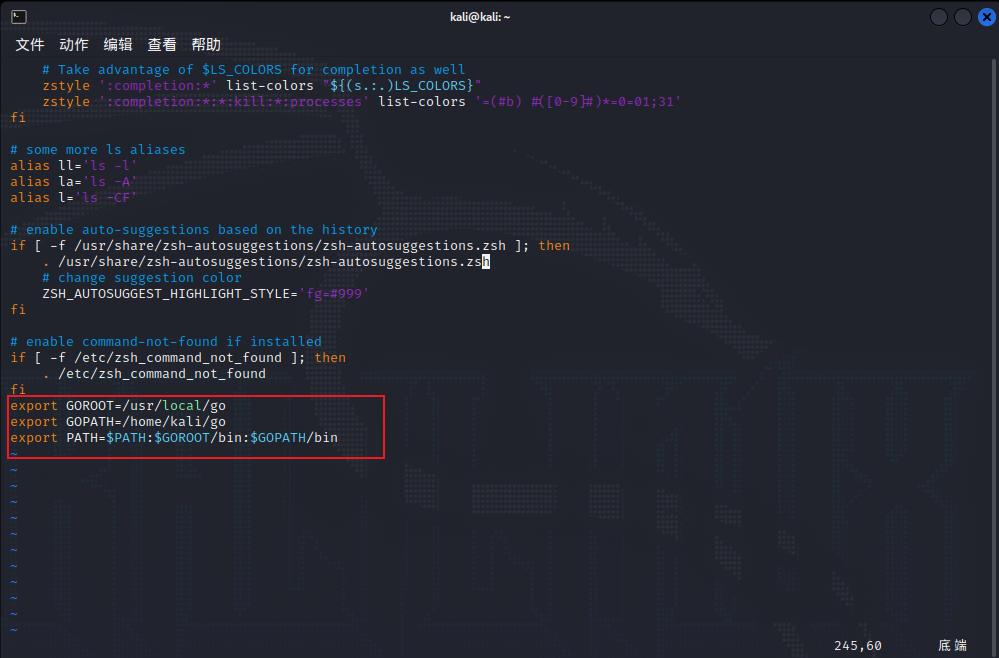Click the 底端 status text
Screen dimensions: 999x658
pos(952,645)
